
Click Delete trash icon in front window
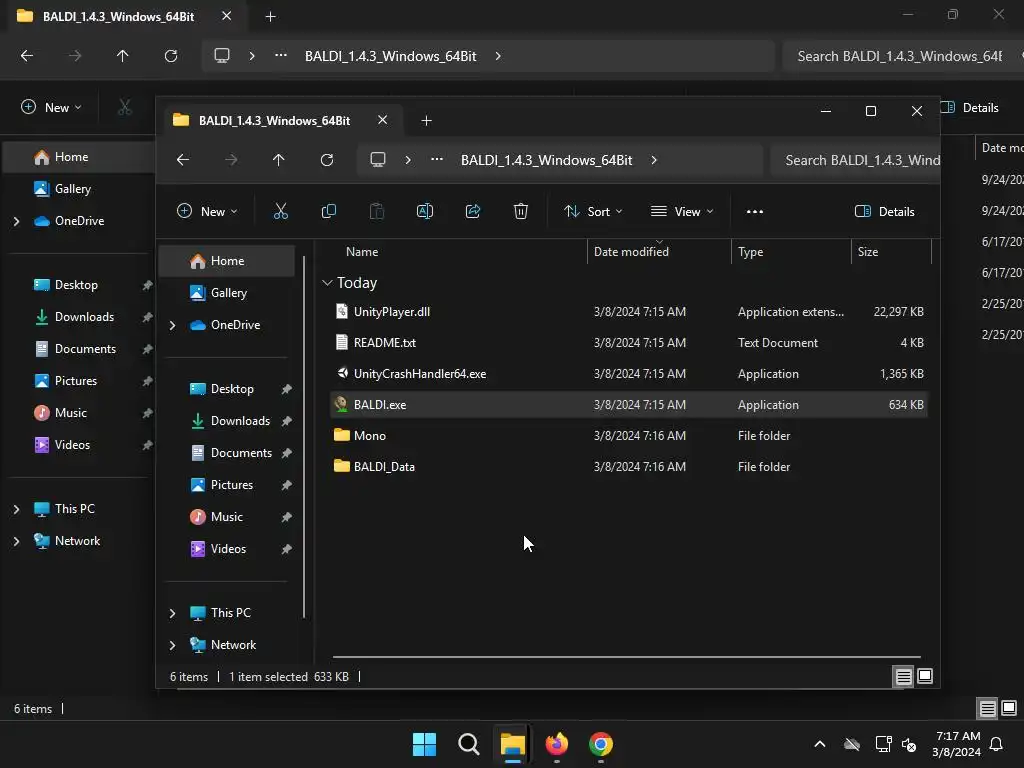pyautogui.click(x=520, y=211)
